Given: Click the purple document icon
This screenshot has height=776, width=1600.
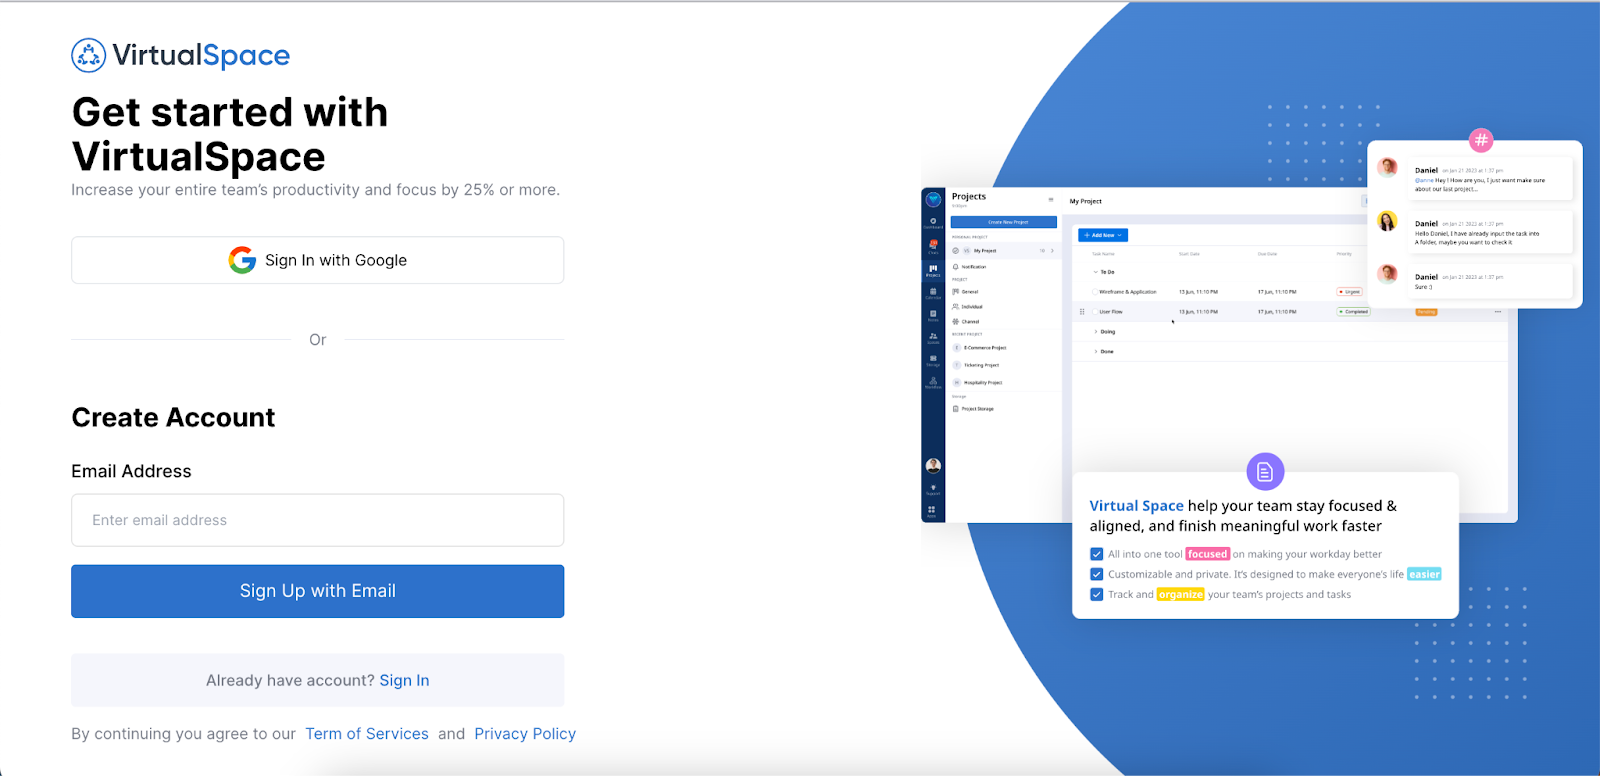Looking at the screenshot, I should (1265, 471).
